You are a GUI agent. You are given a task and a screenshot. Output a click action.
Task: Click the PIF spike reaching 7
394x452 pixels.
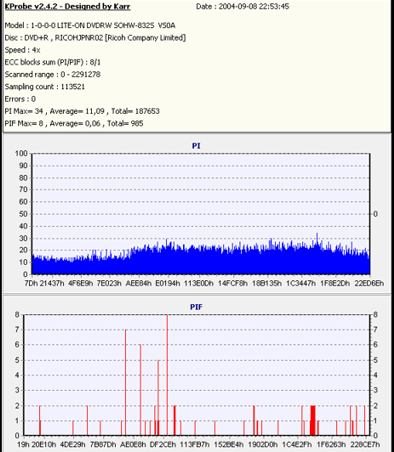[x=125, y=382]
